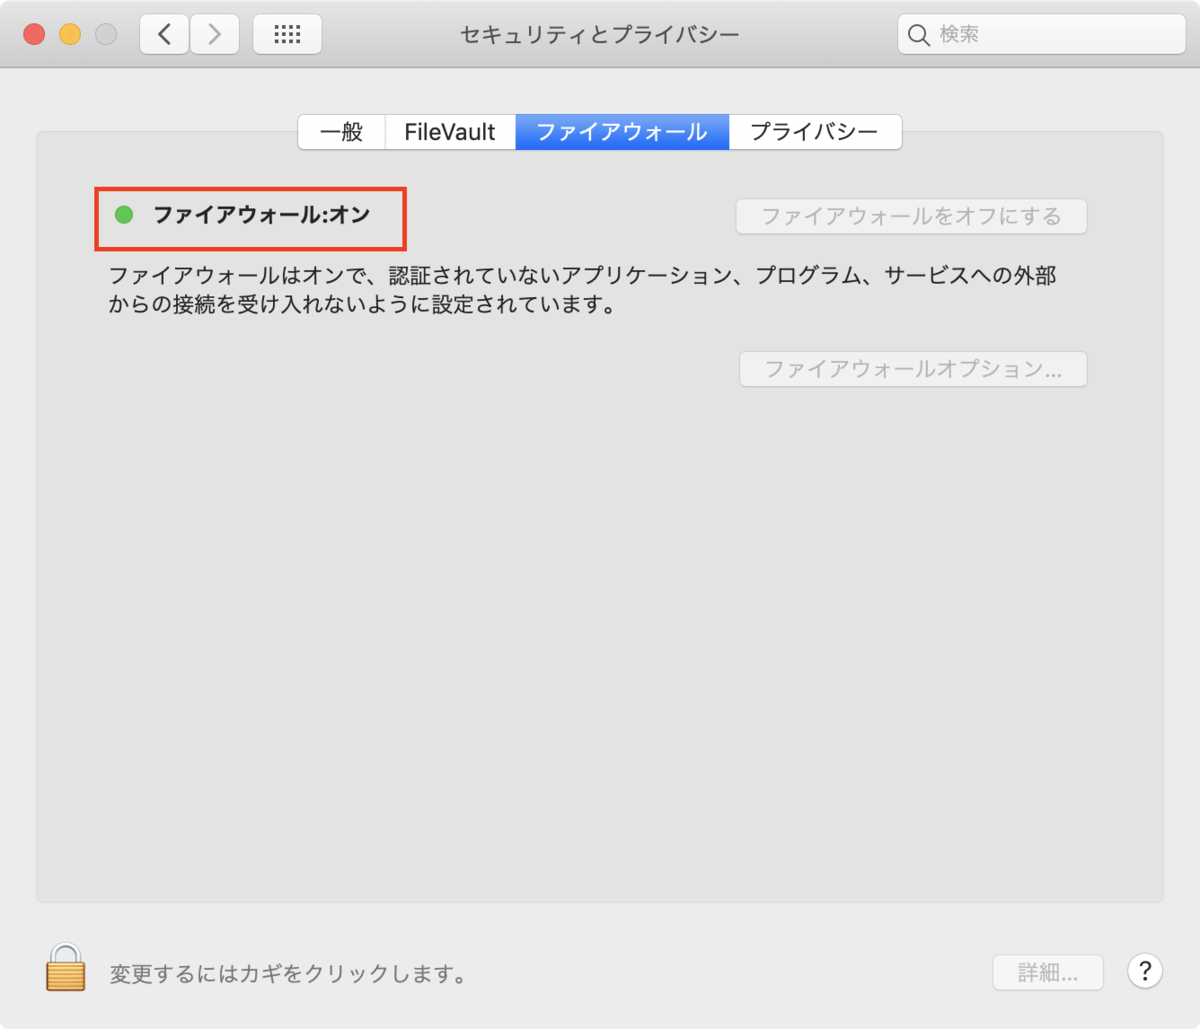Click the green firewall status indicator

pyautogui.click(x=124, y=212)
